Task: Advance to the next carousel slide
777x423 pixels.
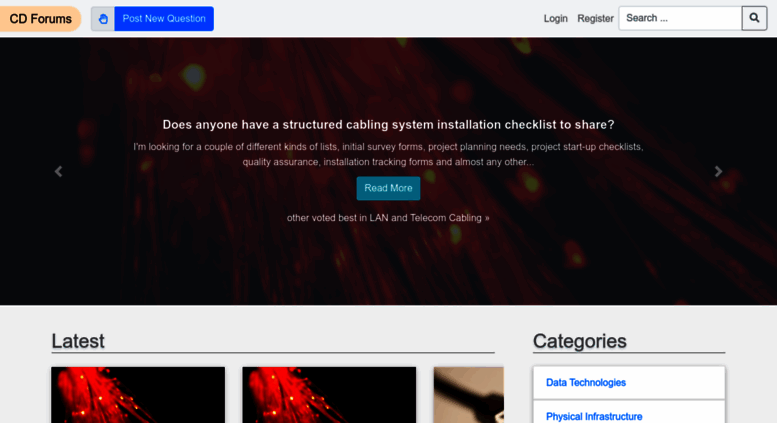Action: coord(718,171)
